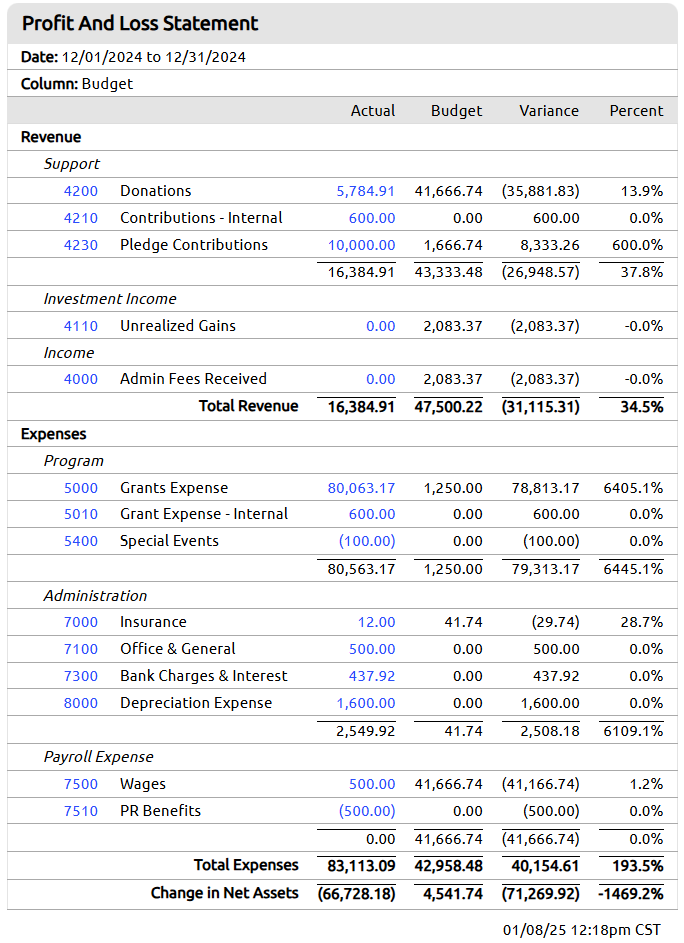Open account 4110 Unrealized Gains
The height and width of the screenshot is (943, 684).
81,326
